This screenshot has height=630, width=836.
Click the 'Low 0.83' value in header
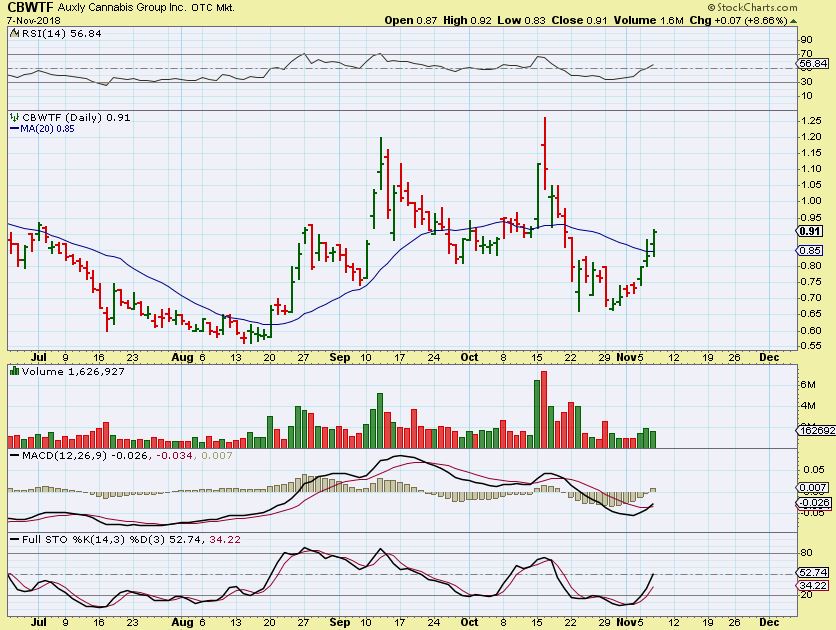521,21
